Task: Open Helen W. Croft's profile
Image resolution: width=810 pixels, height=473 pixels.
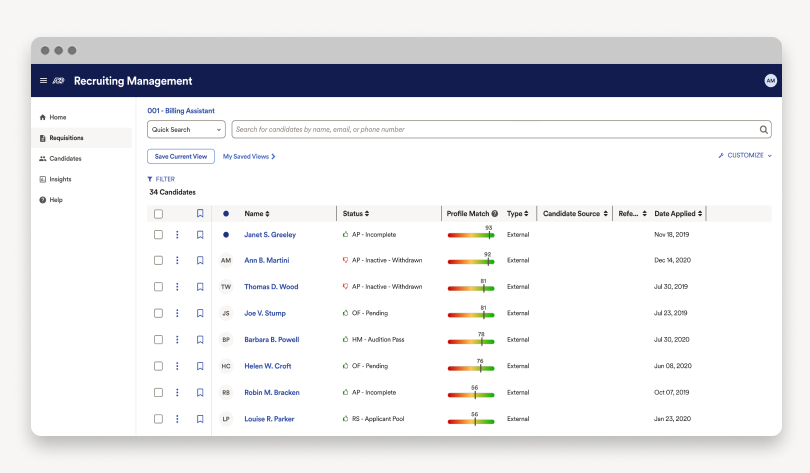Action: 268,366
